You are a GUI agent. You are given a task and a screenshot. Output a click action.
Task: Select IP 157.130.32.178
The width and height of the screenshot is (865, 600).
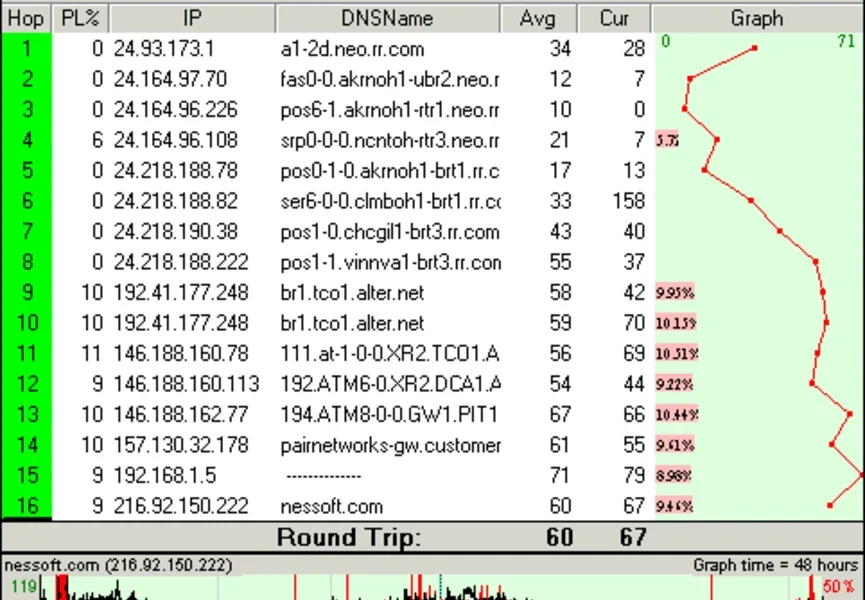[x=181, y=444]
